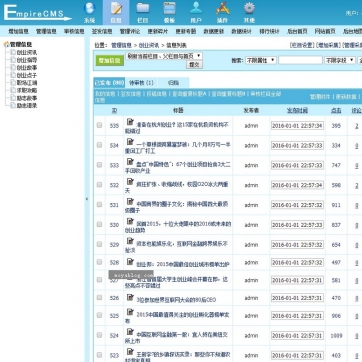Sort by the 发布时间 column header
The image size is (362, 362).
tap(297, 110)
